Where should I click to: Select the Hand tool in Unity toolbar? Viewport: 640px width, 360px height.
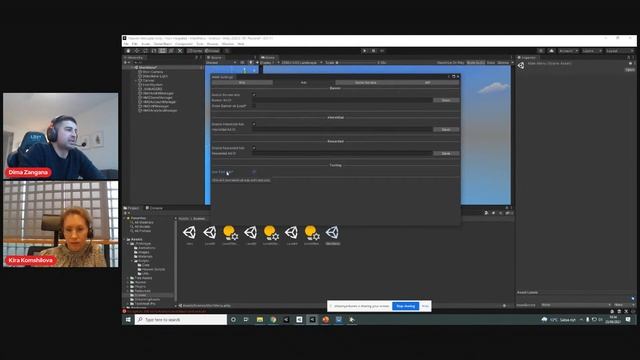tap(128, 51)
